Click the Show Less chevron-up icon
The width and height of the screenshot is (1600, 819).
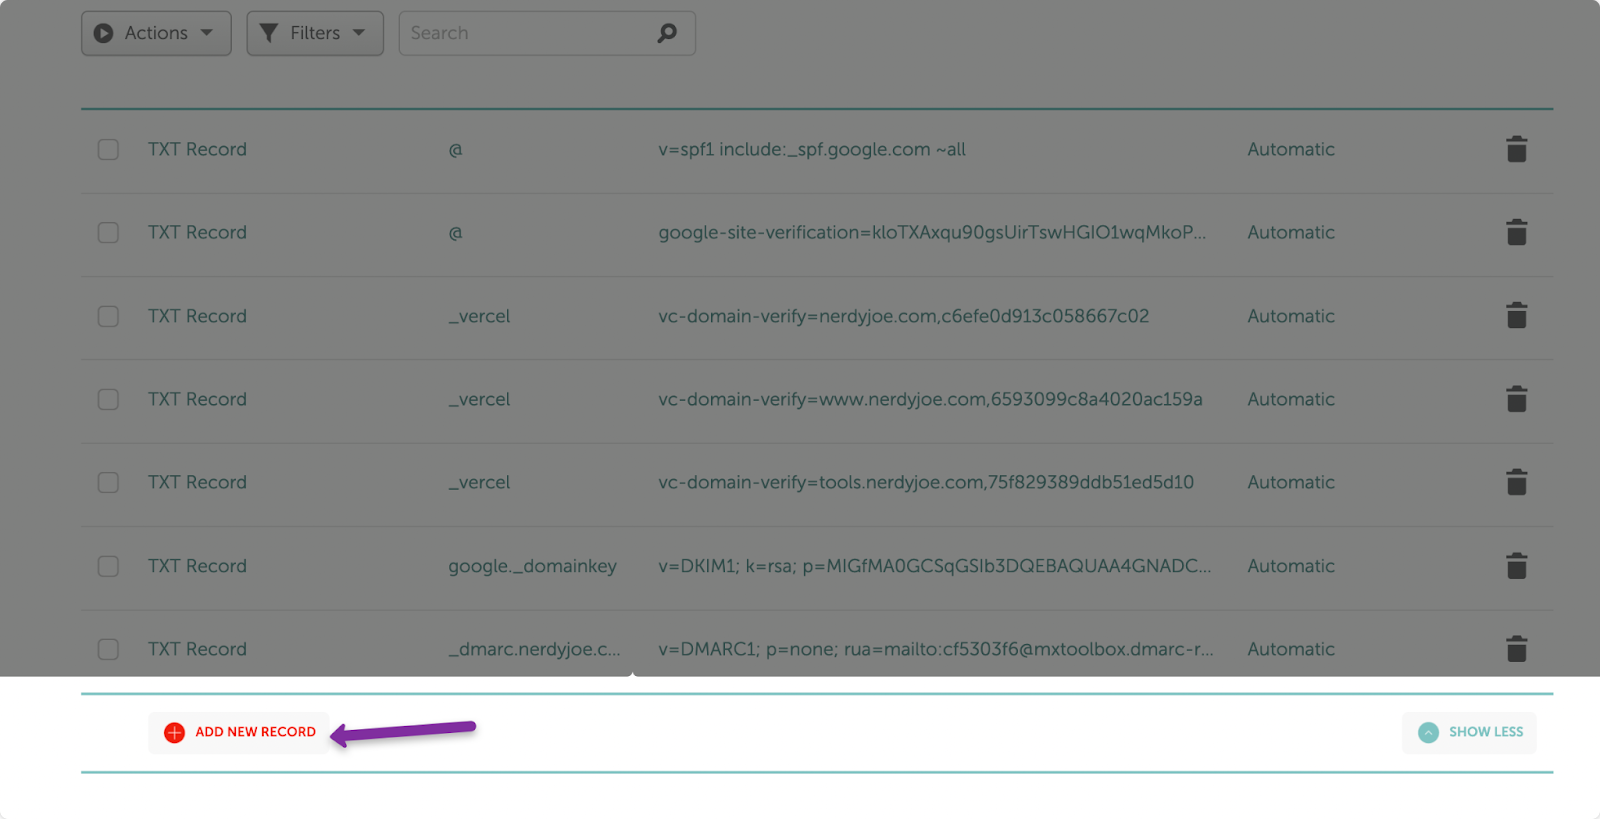click(1428, 732)
